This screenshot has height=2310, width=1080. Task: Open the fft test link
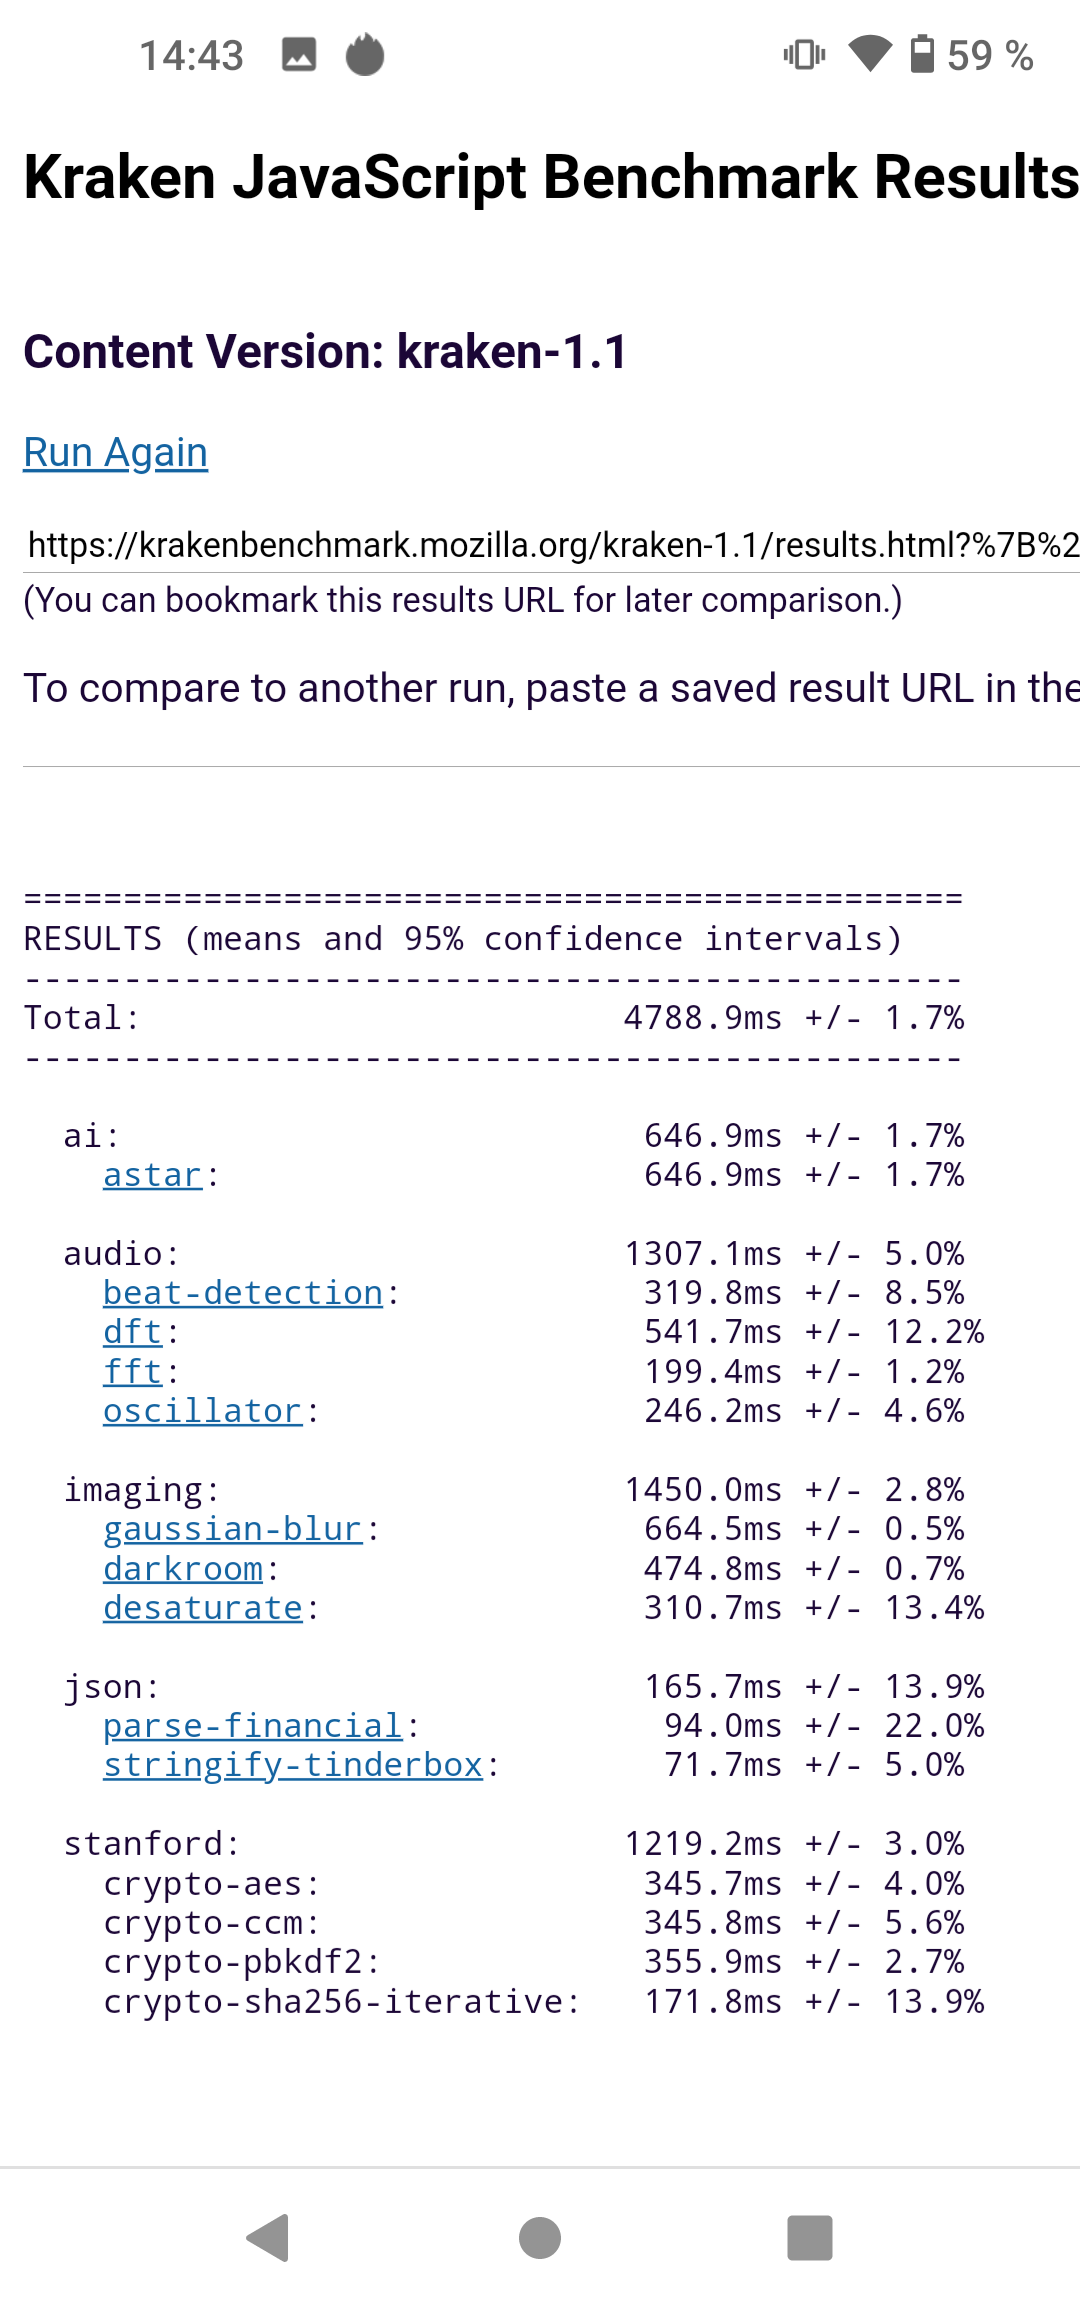[133, 1372]
